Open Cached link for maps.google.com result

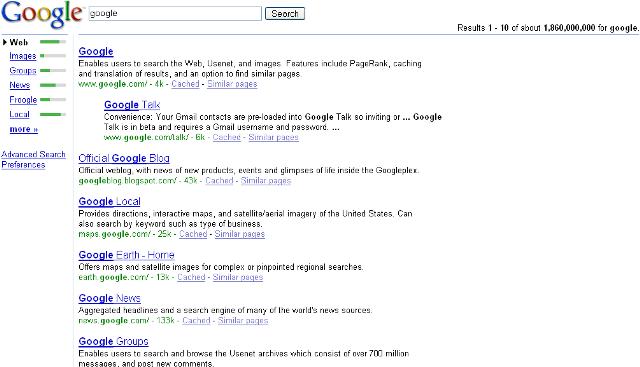pyautogui.click(x=193, y=234)
